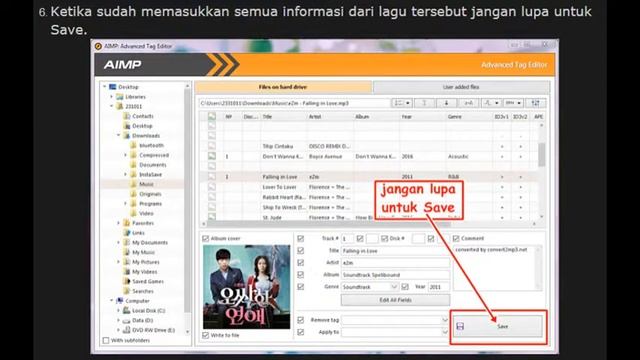Click the Edit All Fields button
Image resolution: width=640 pixels, height=360 pixels.
[395, 300]
